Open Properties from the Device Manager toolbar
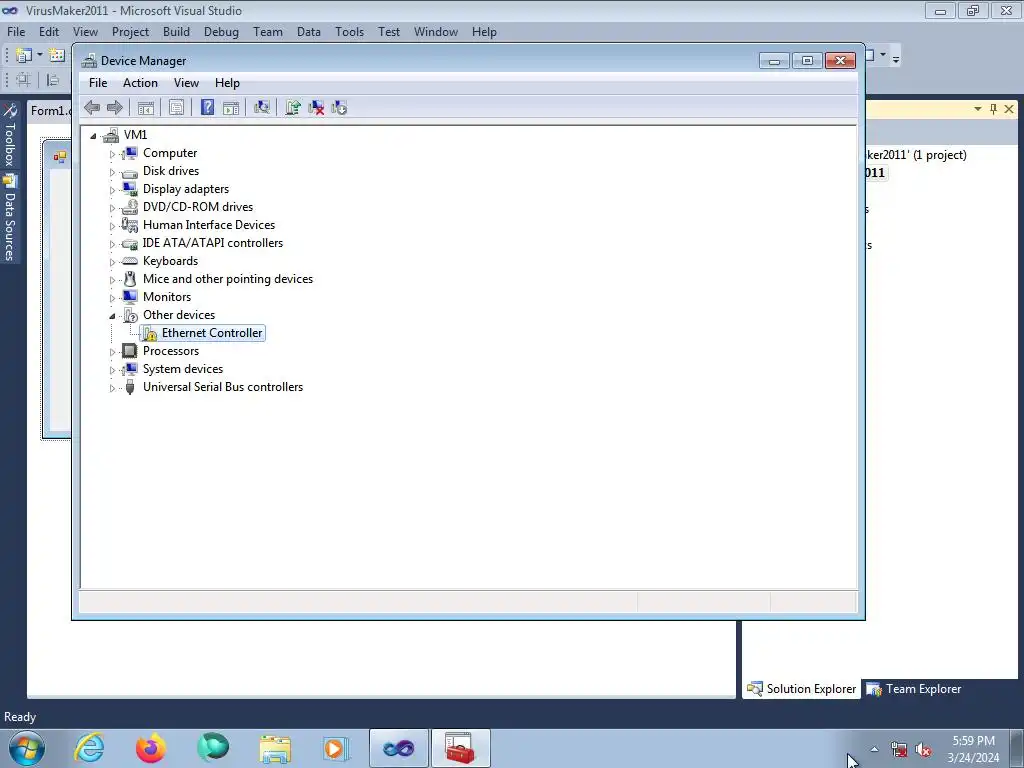This screenshot has width=1024, height=768. 176,108
